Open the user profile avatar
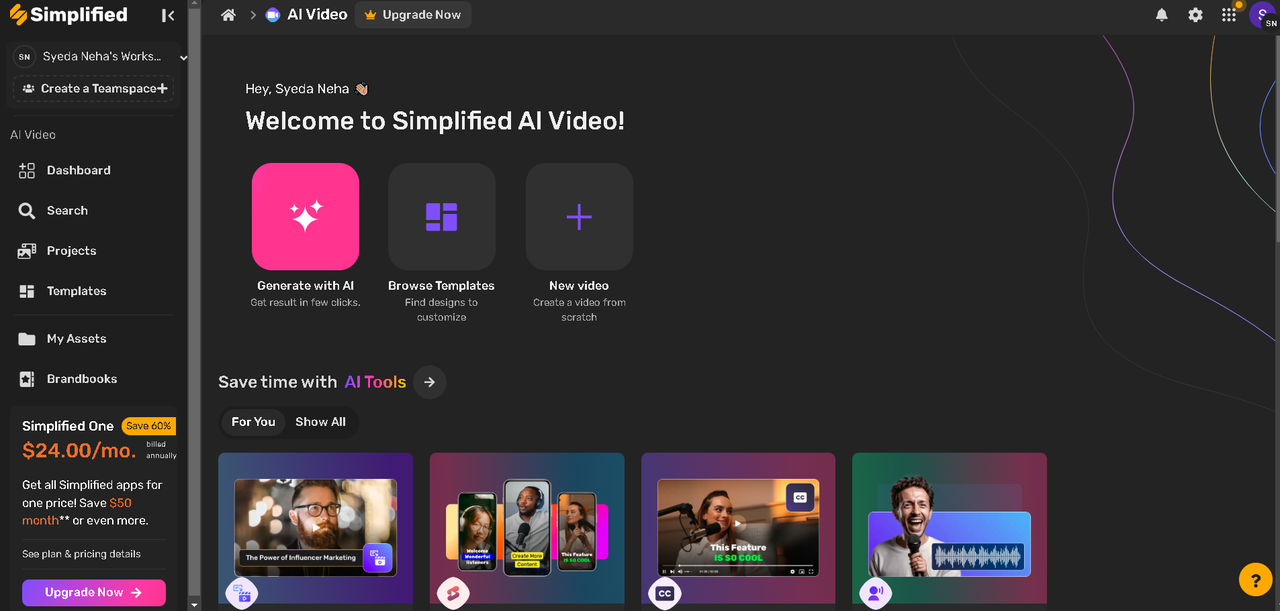Image resolution: width=1280 pixels, height=611 pixels. tap(1262, 15)
